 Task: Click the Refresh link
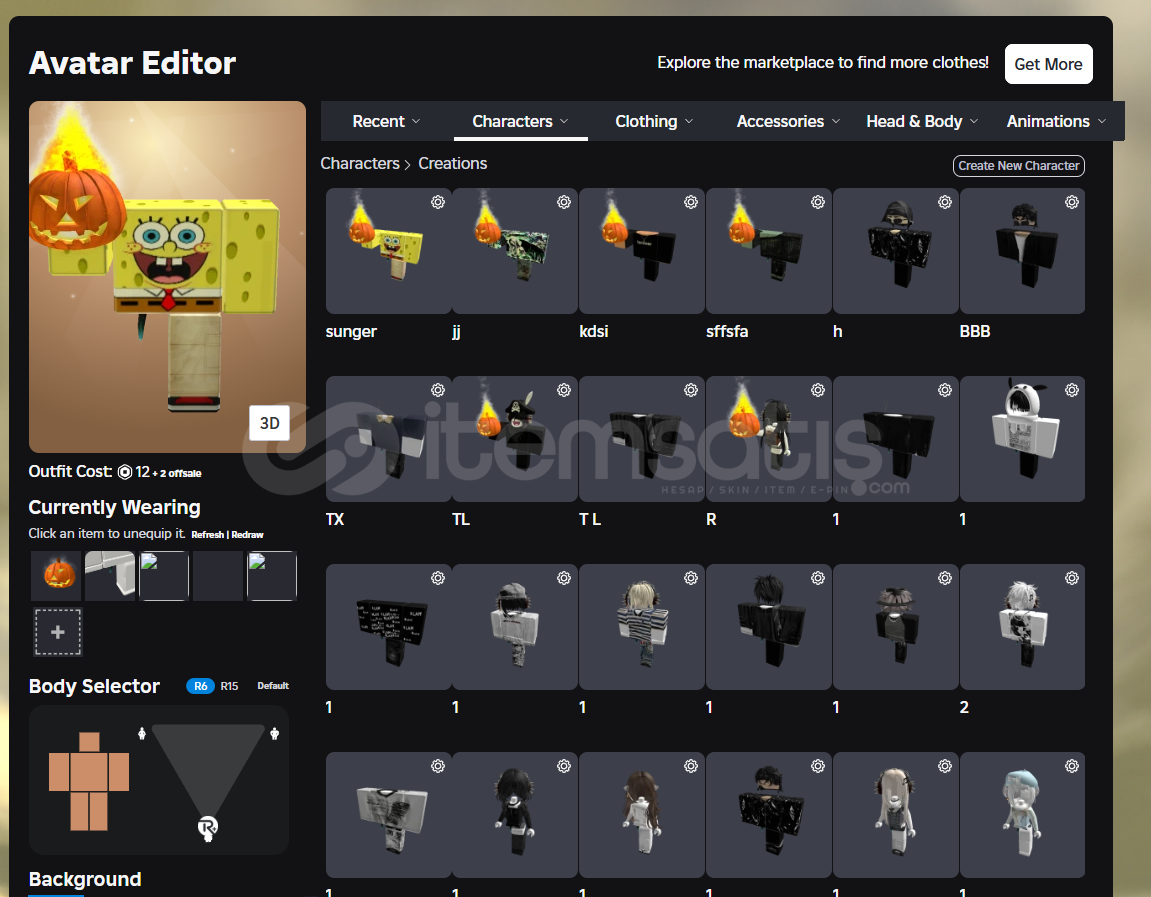click(x=208, y=534)
